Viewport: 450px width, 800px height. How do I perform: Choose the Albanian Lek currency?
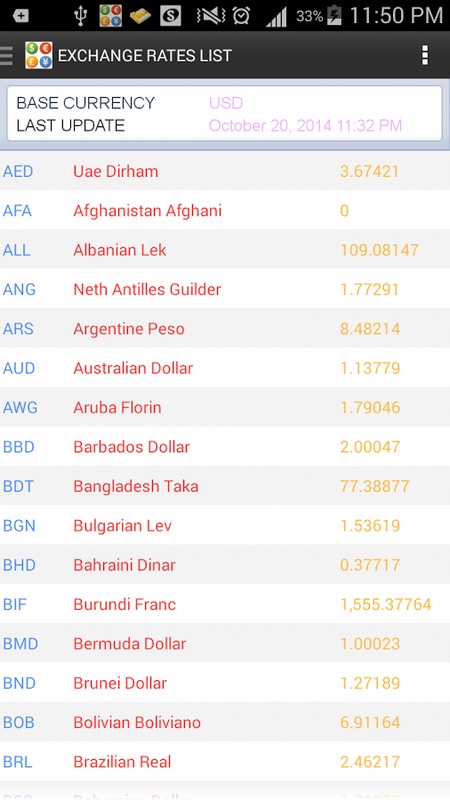pos(225,249)
